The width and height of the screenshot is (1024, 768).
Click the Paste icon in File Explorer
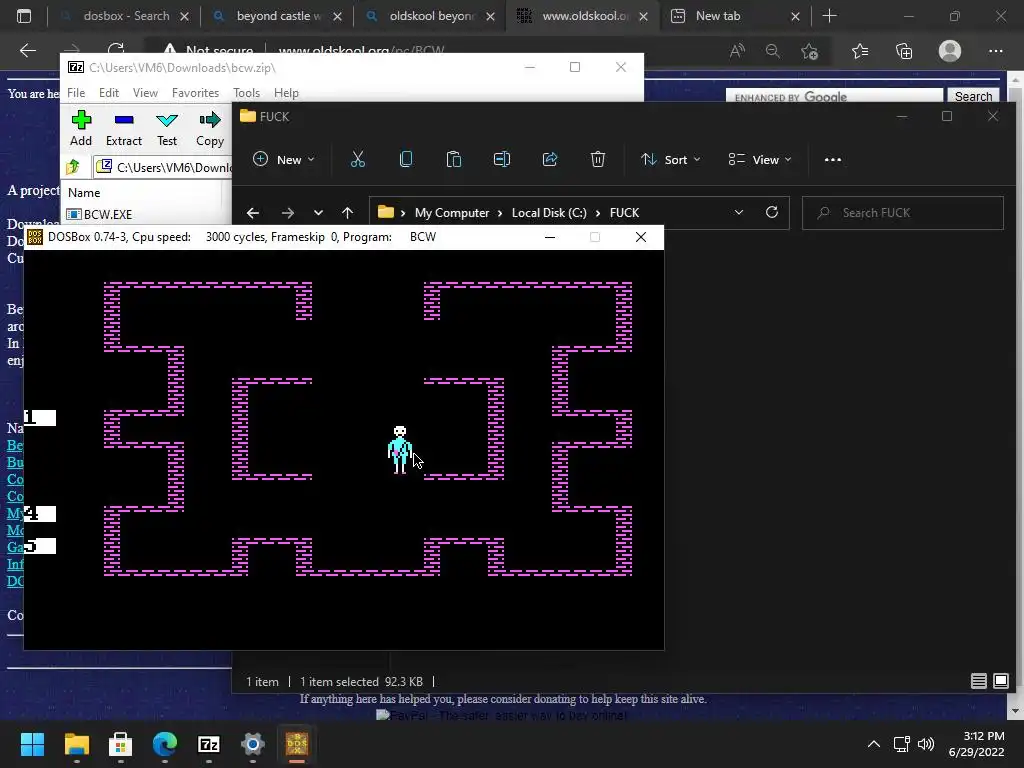[454, 159]
